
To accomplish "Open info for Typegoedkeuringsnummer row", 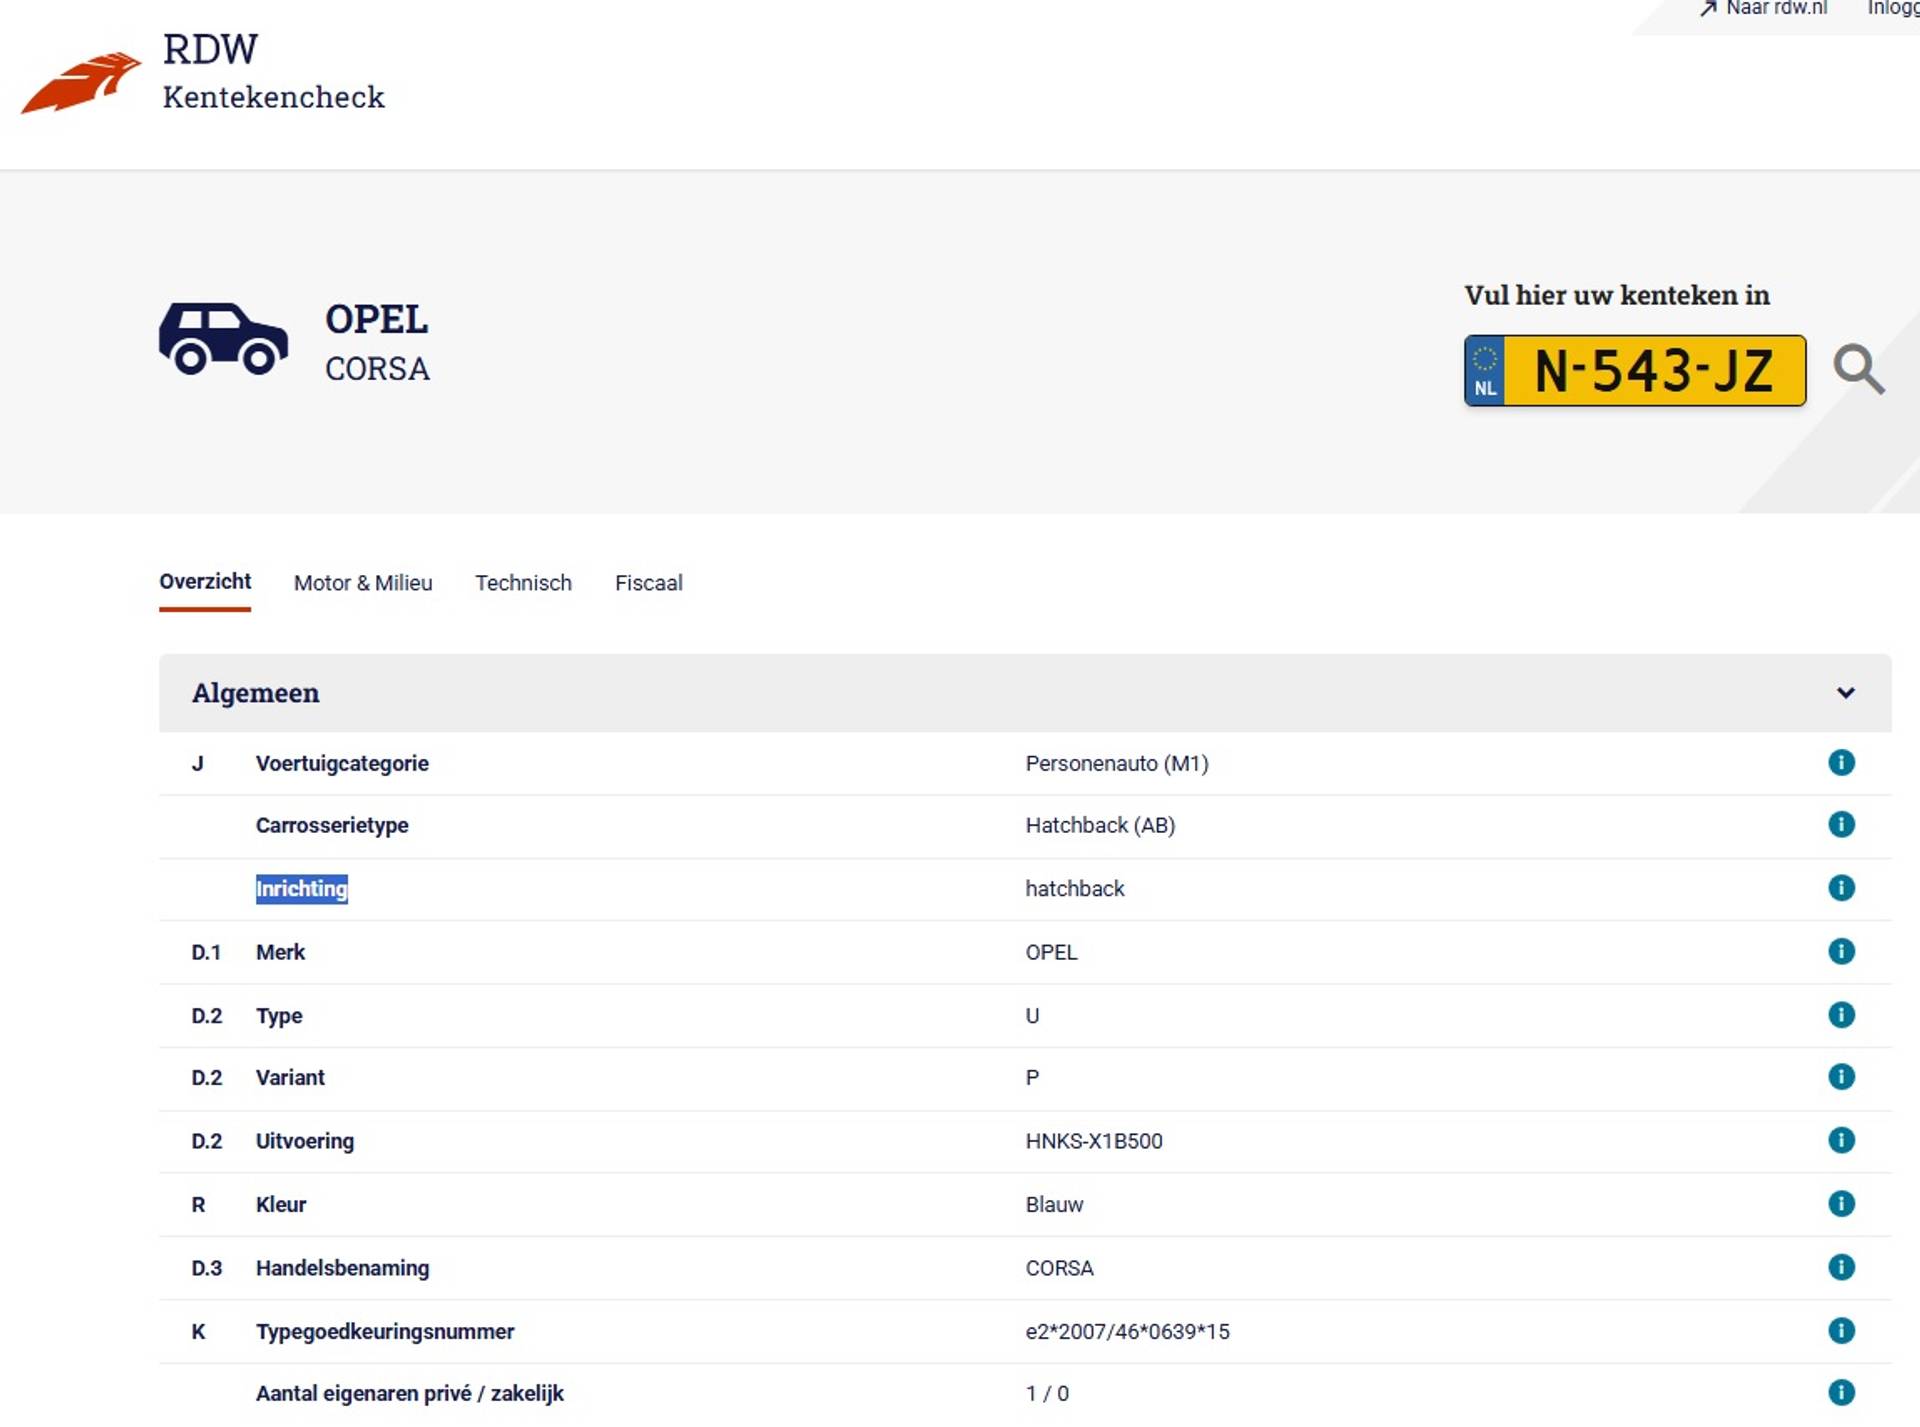I will (x=1841, y=1331).
